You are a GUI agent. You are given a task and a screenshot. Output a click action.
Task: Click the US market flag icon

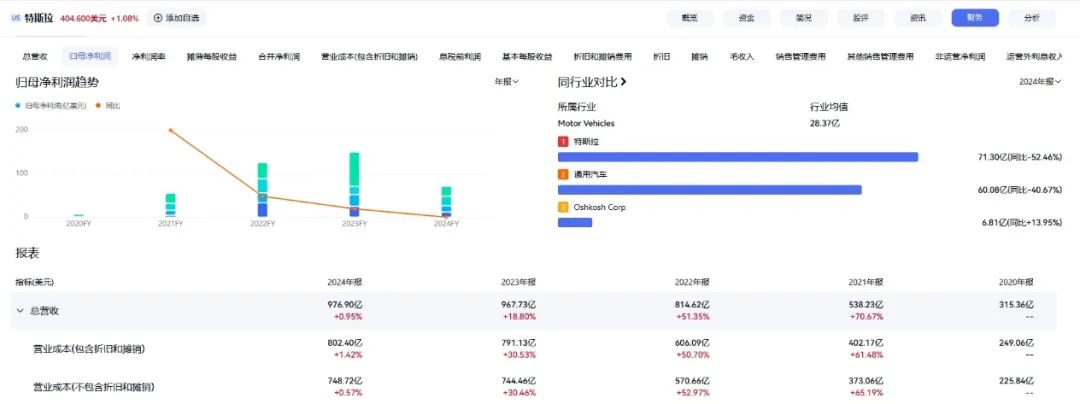[15, 19]
